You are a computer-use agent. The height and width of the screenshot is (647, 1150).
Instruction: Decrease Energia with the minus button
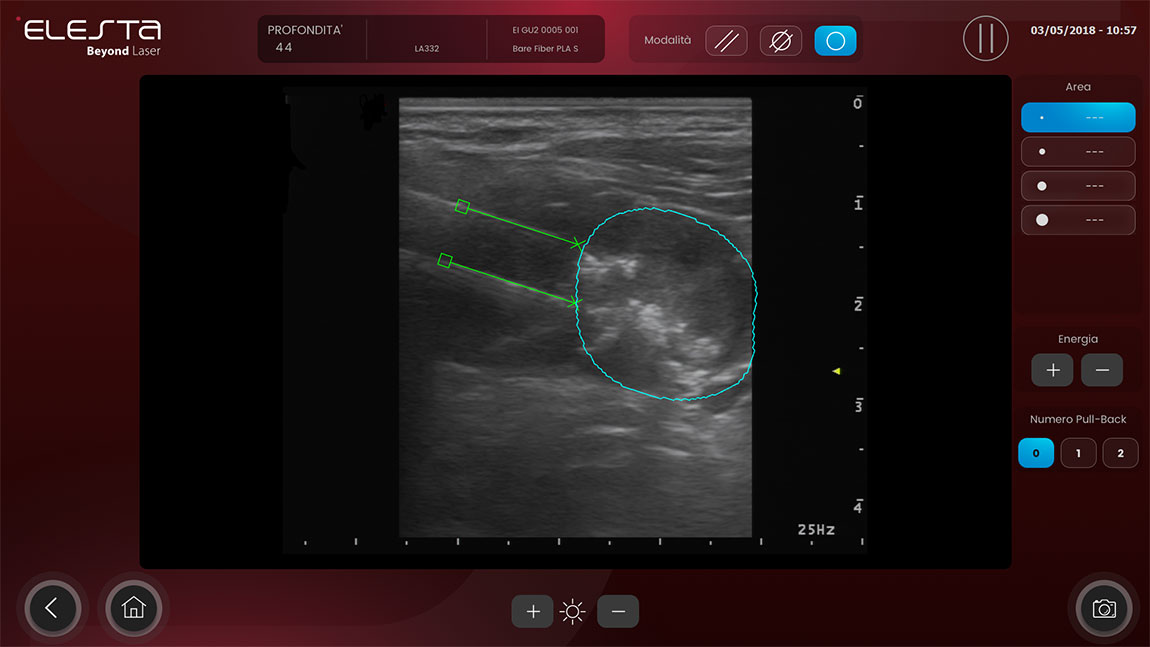pos(1102,370)
